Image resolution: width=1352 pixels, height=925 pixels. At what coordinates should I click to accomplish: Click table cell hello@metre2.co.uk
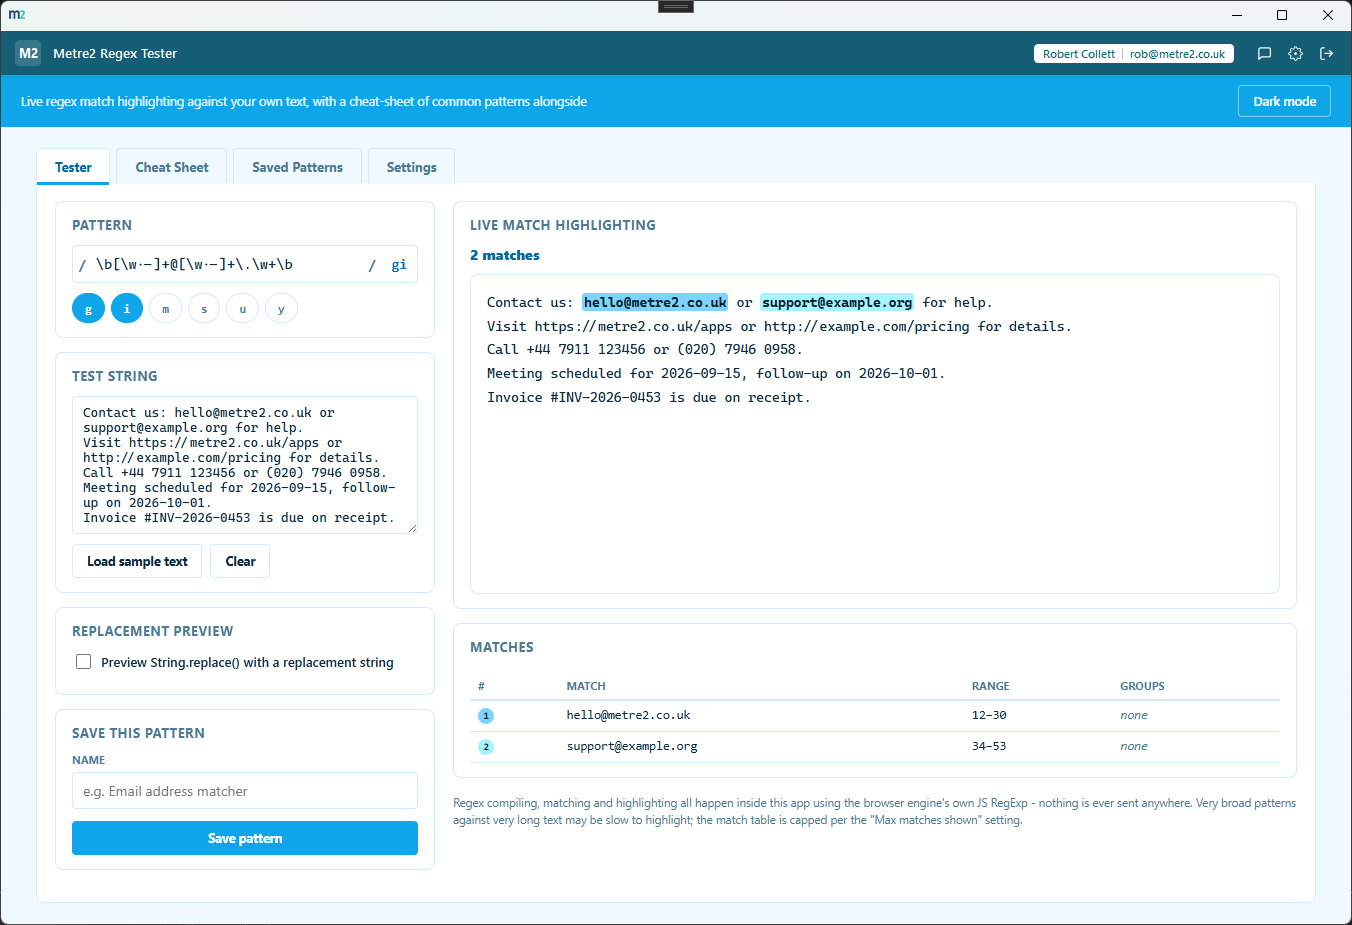click(x=628, y=715)
